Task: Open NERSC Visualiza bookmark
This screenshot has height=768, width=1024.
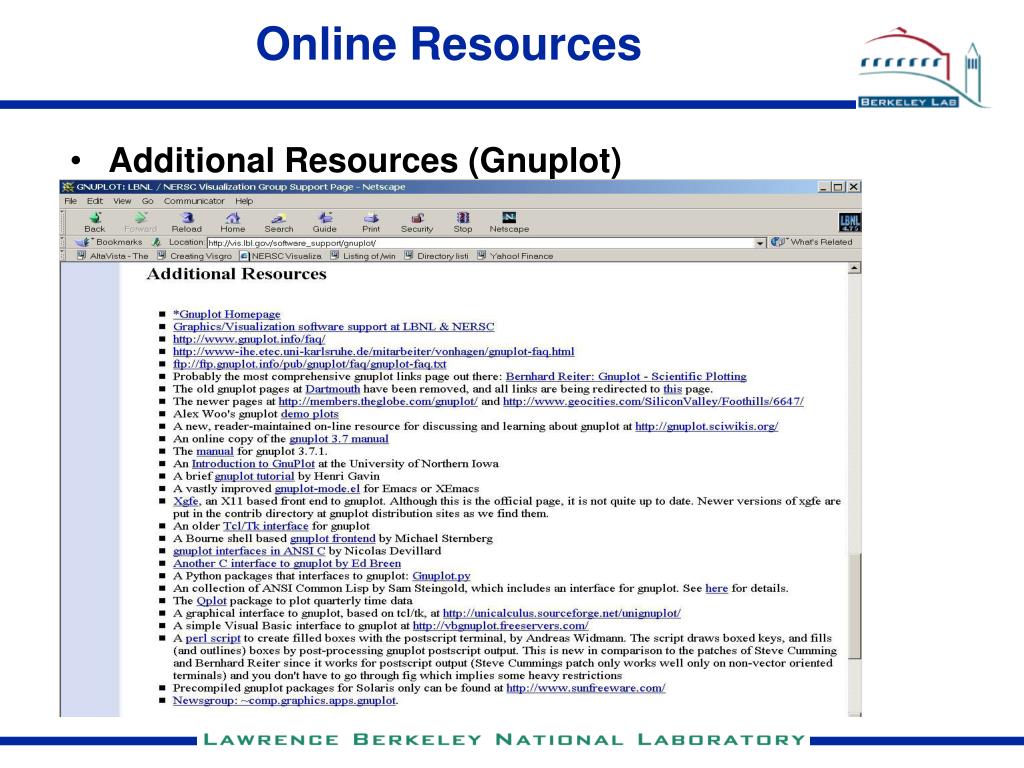Action: coord(281,256)
